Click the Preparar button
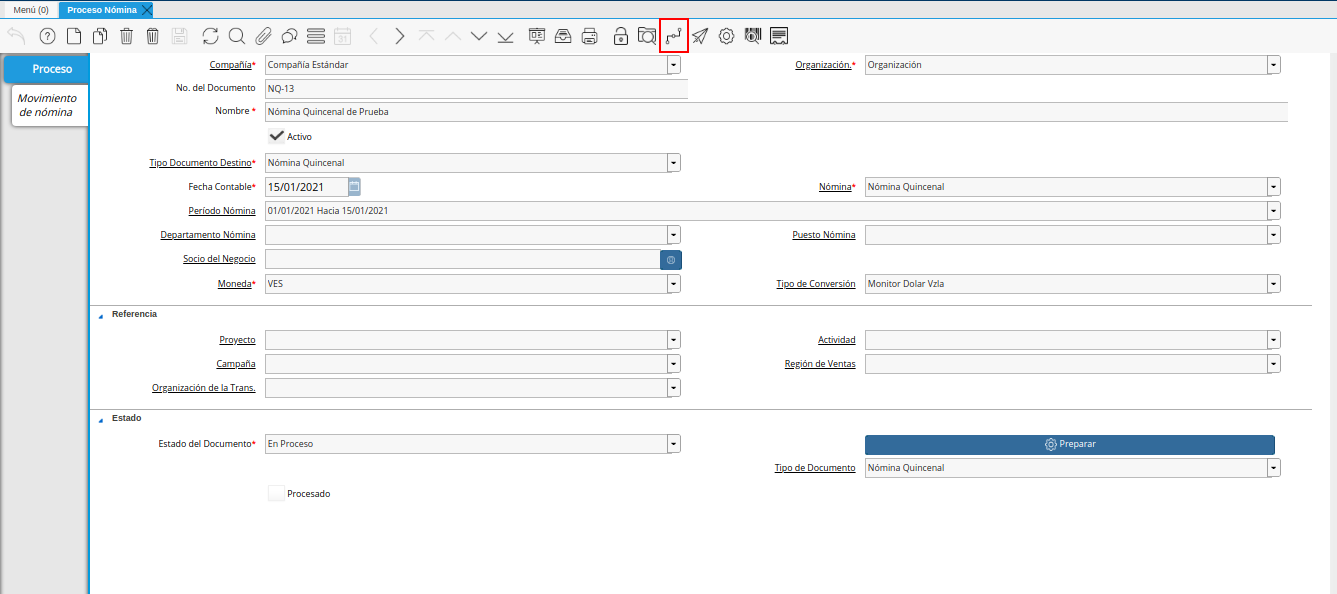 1069,444
